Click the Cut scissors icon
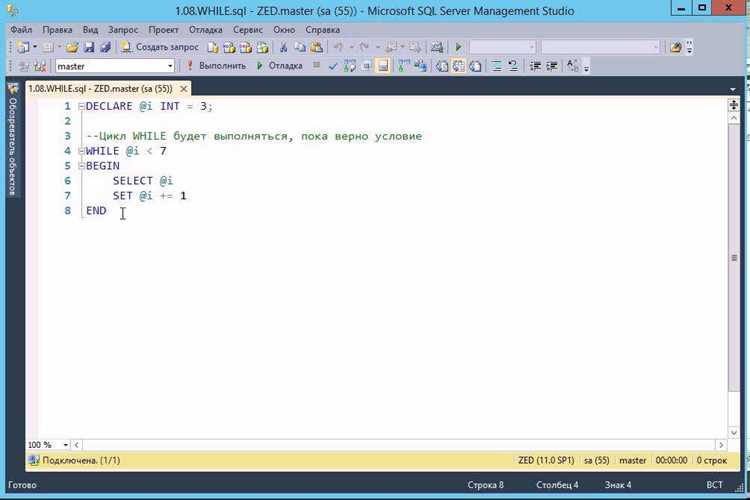Screen dimensions: 750x500 pos(283,47)
